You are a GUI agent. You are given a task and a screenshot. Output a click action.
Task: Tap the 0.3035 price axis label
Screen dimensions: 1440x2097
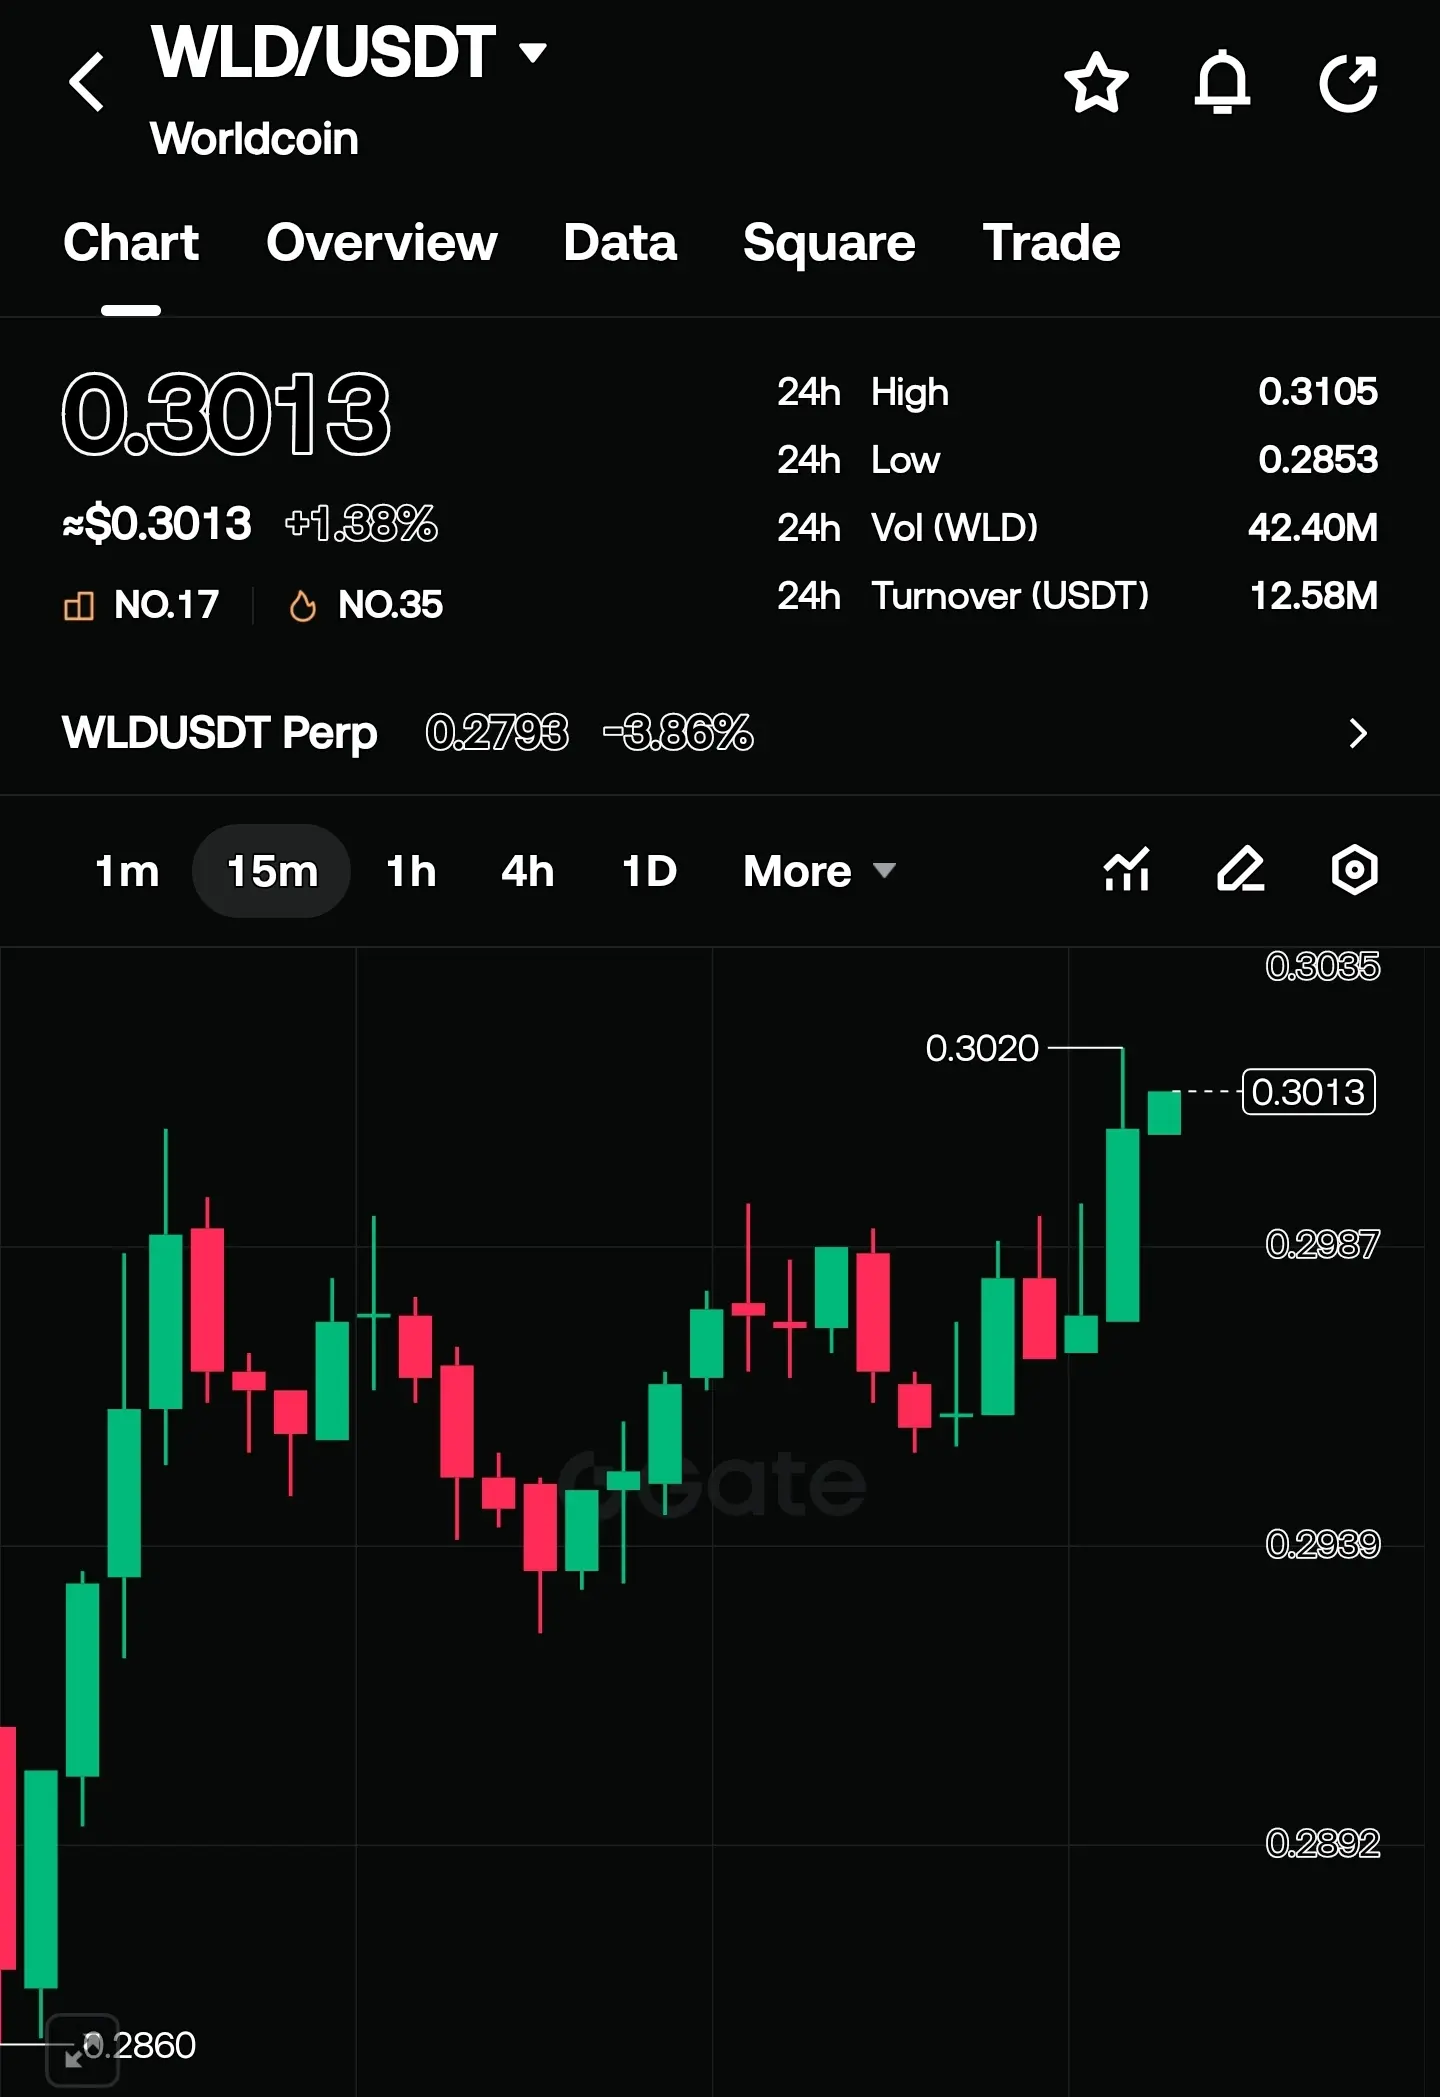click(1322, 966)
